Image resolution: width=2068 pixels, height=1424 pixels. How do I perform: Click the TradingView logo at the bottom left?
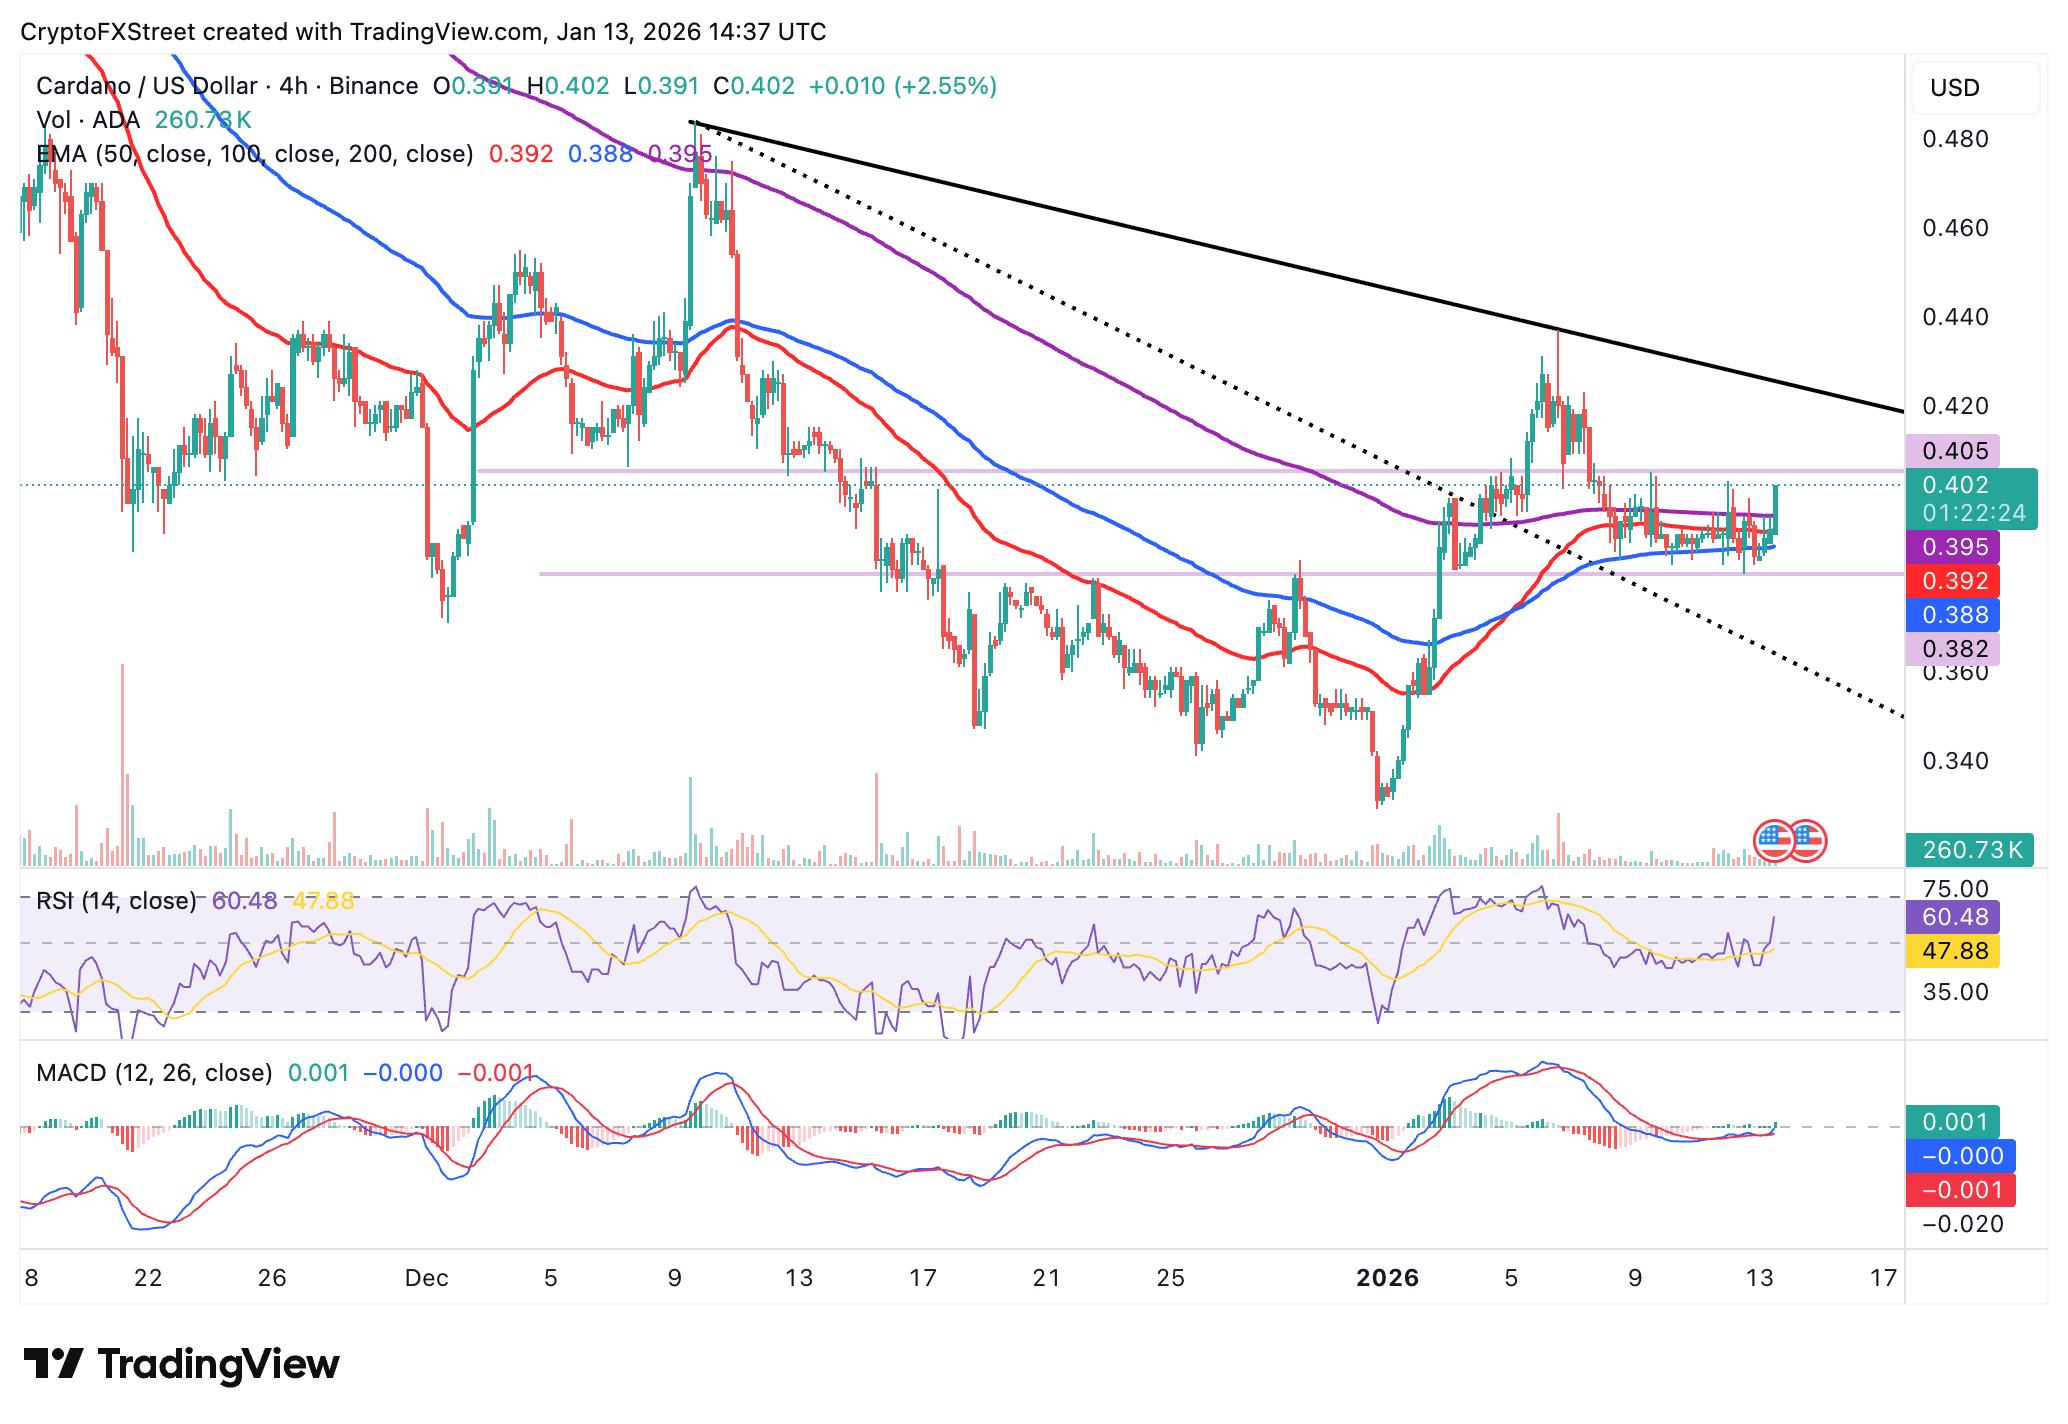point(181,1364)
